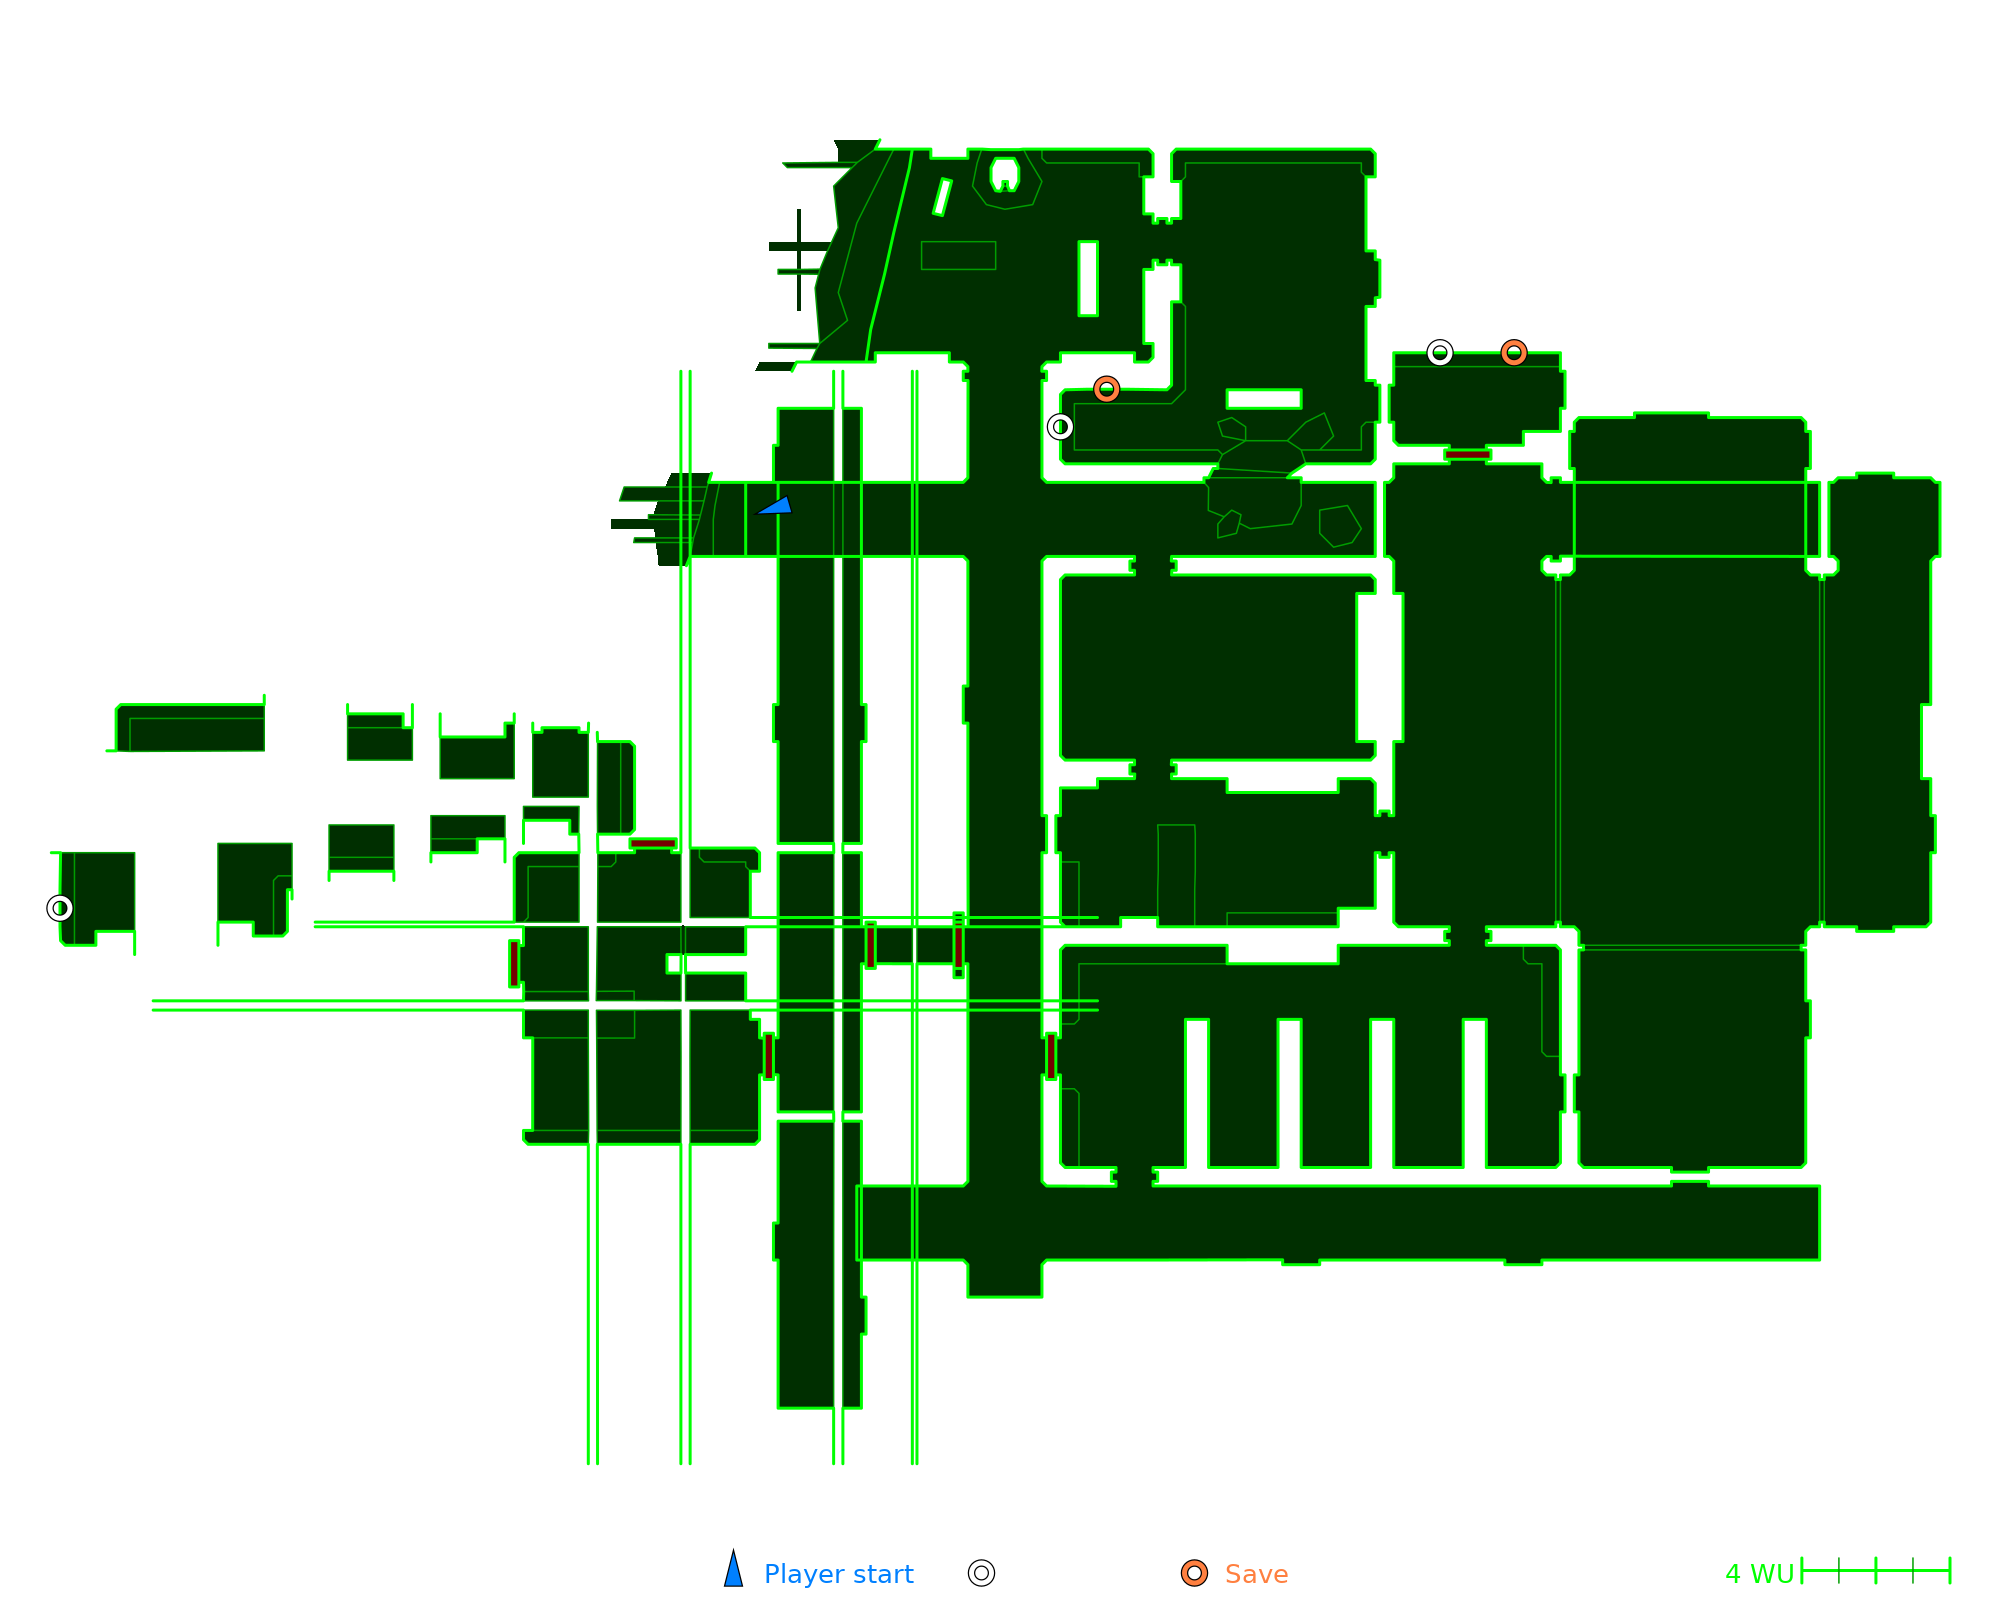Image resolution: width=2000 pixels, height=1600 pixels.
Task: Click the "Player start" legend label
Action: [838, 1574]
